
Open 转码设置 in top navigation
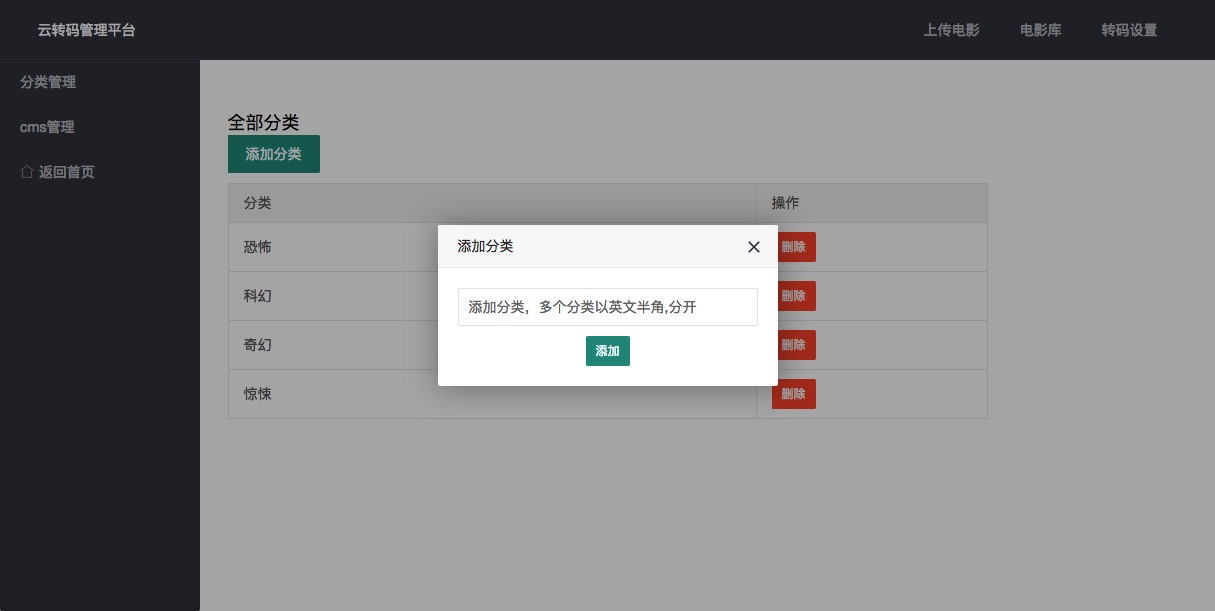pos(1129,30)
